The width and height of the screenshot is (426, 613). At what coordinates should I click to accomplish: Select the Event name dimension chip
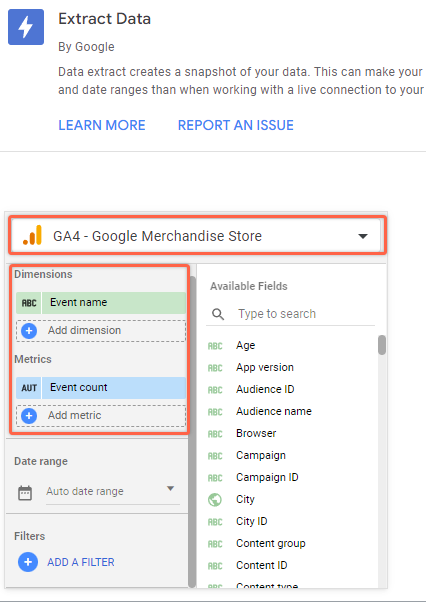[x=101, y=303]
